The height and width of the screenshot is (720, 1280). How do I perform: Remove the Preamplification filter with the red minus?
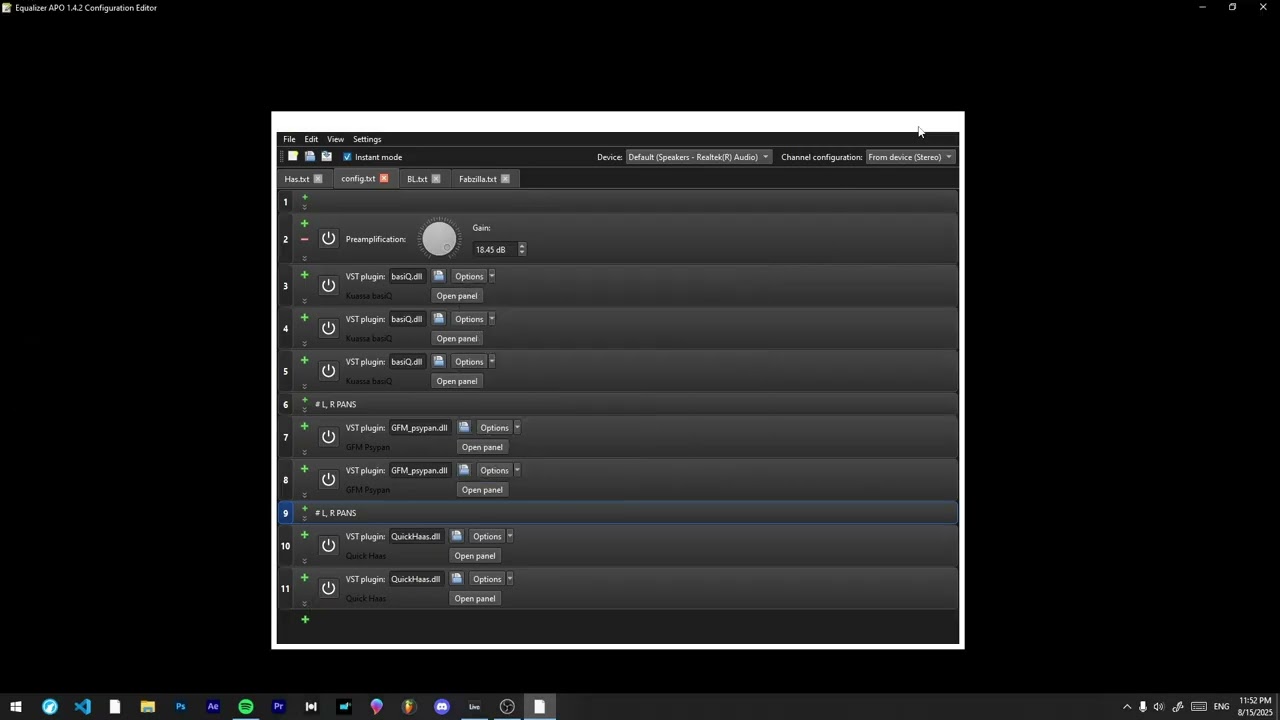[x=305, y=239]
